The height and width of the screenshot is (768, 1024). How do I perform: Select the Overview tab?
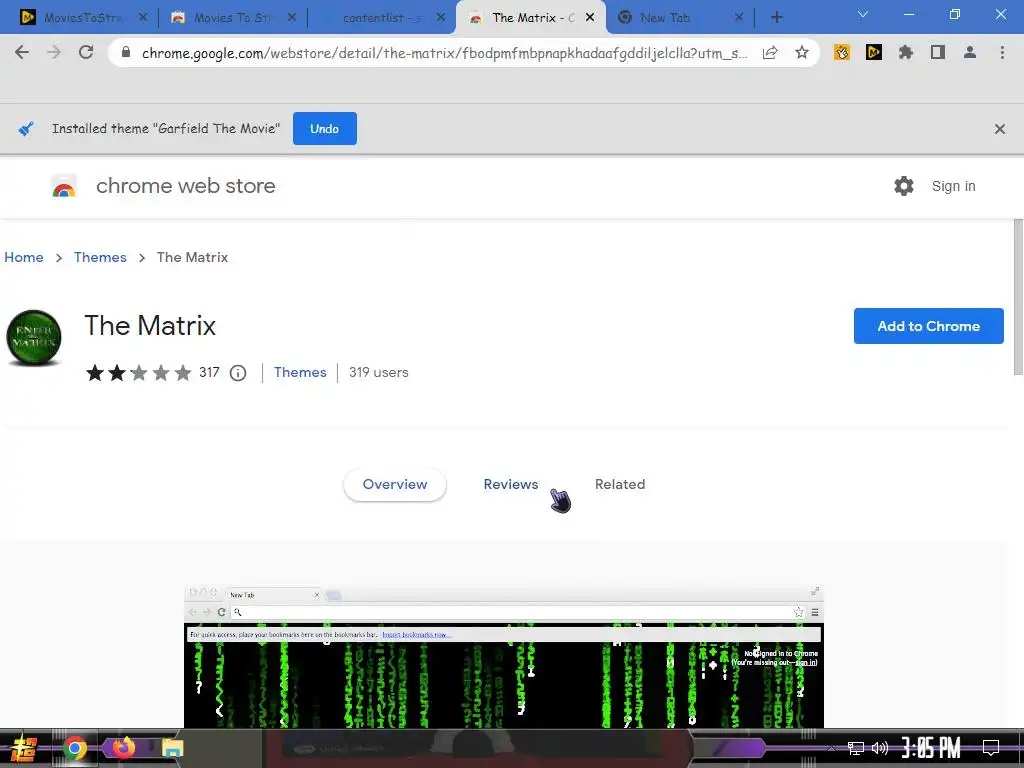tap(395, 485)
